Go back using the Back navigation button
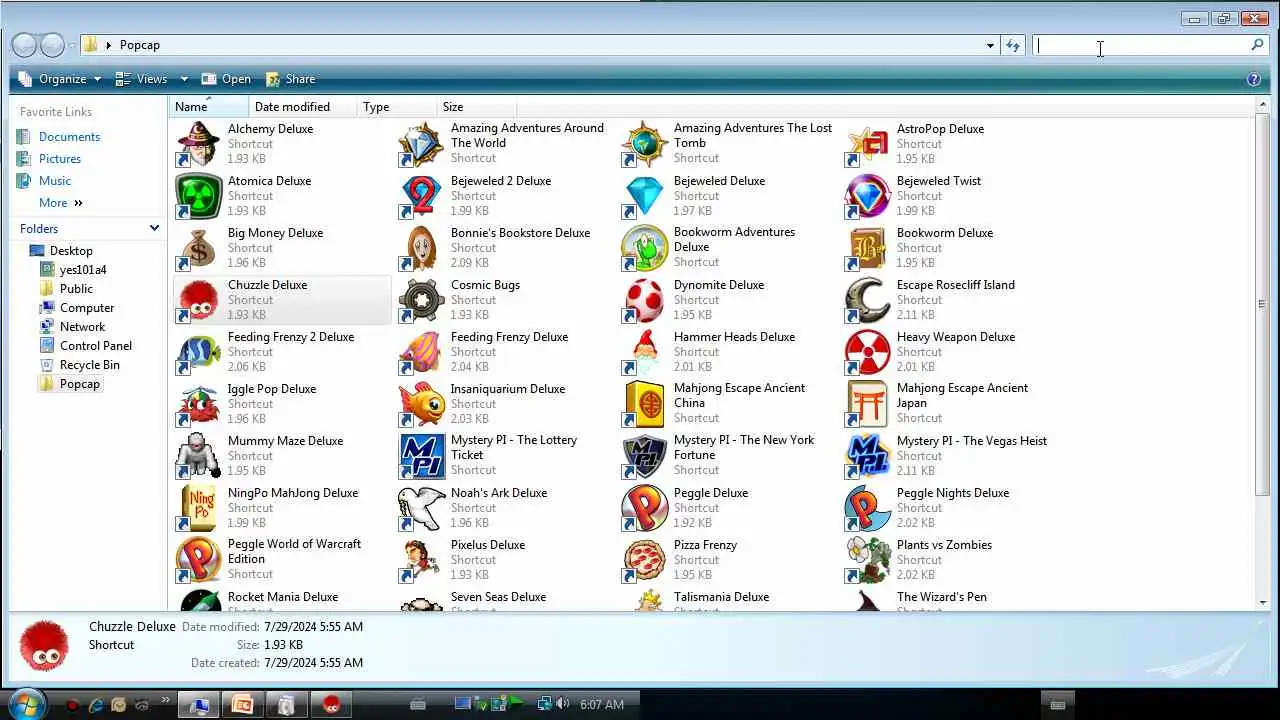 pos(25,45)
